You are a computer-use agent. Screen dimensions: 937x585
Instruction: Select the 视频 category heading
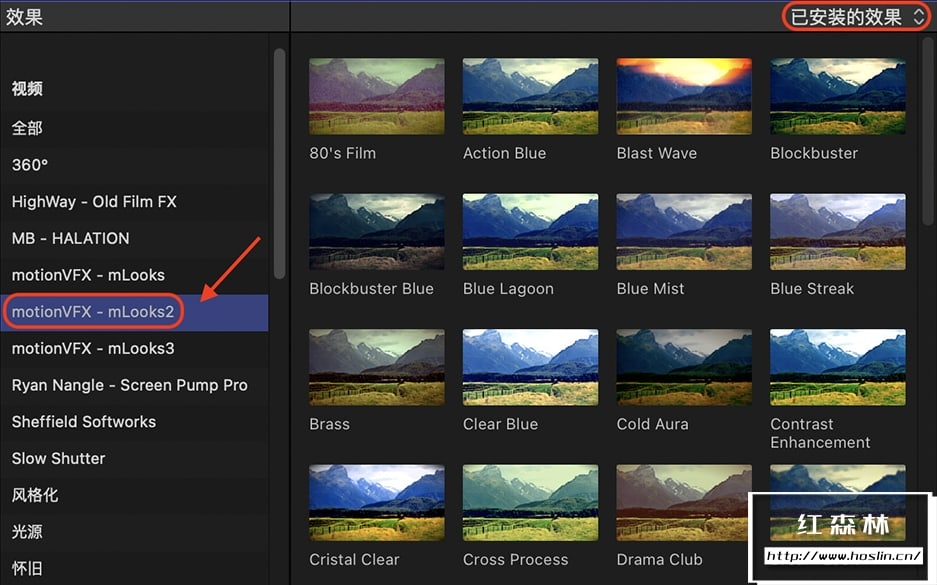pos(27,89)
